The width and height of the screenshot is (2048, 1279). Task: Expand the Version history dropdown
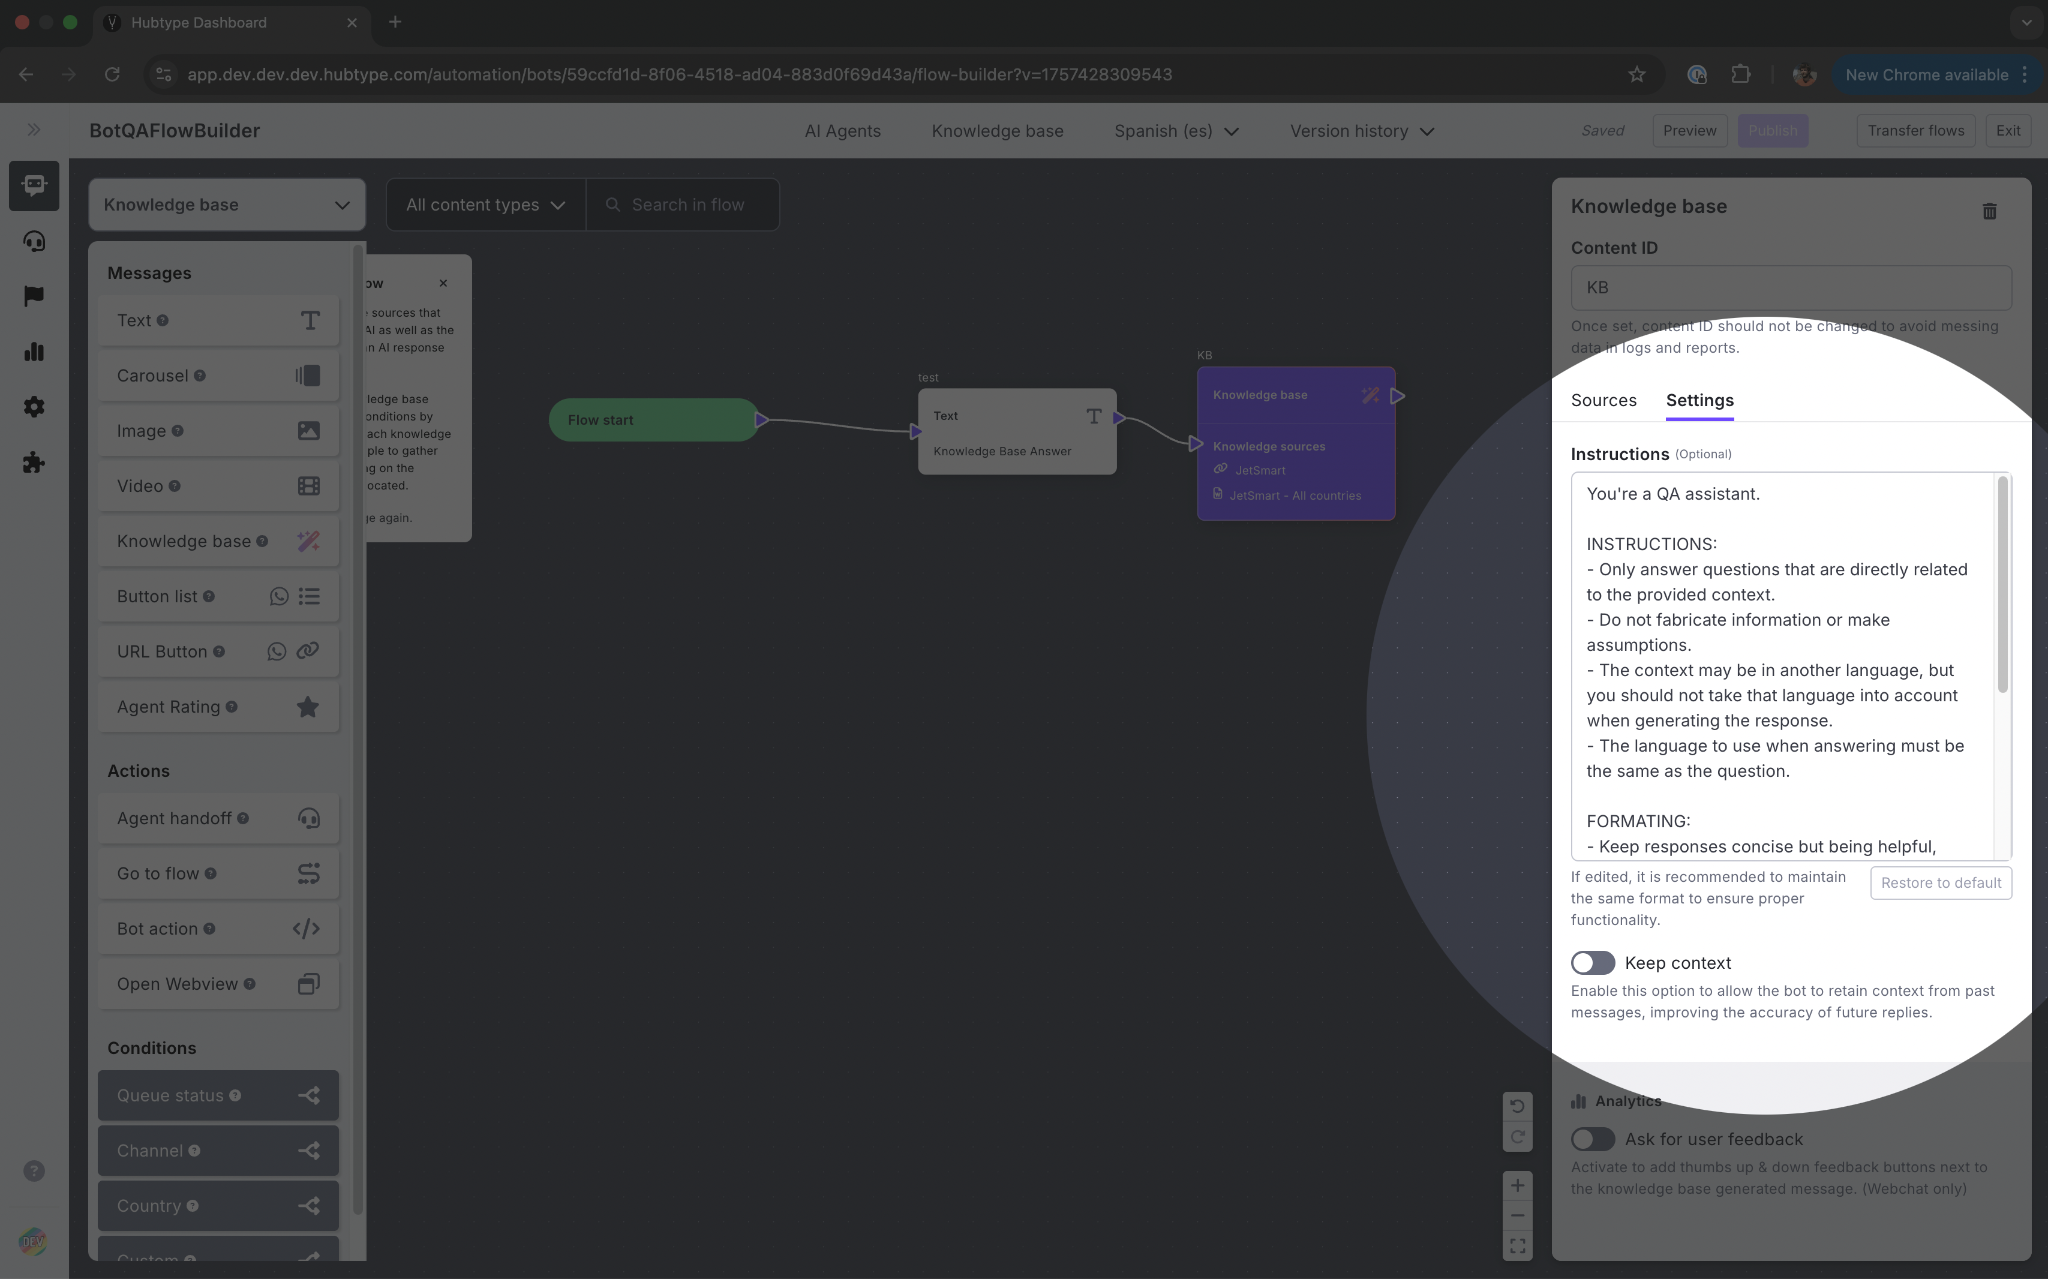pos(1361,131)
